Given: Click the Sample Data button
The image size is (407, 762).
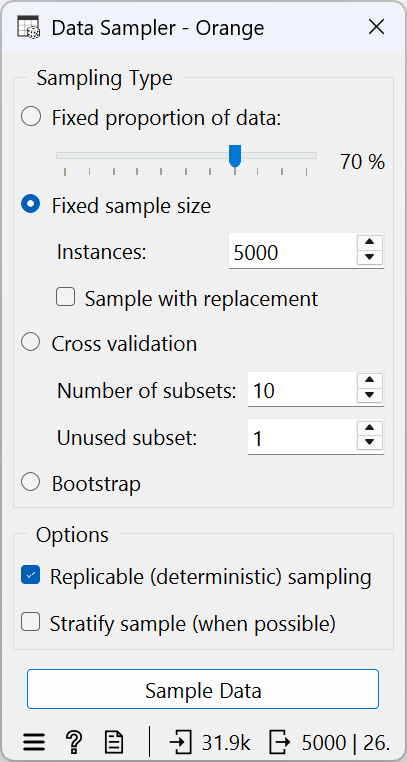Looking at the screenshot, I should 203,689.
